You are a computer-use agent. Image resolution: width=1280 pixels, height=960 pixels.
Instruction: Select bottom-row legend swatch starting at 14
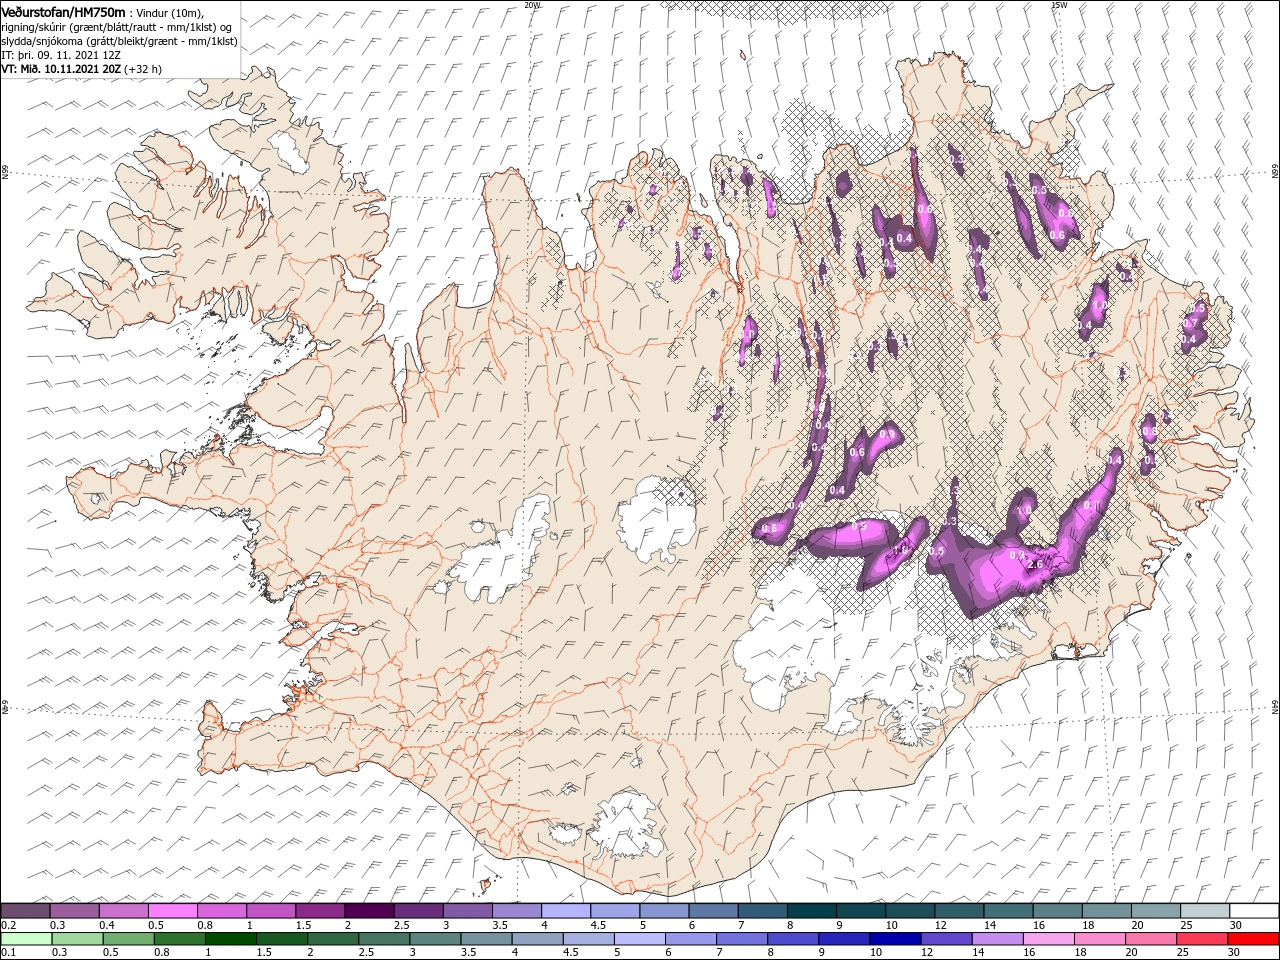click(x=996, y=939)
